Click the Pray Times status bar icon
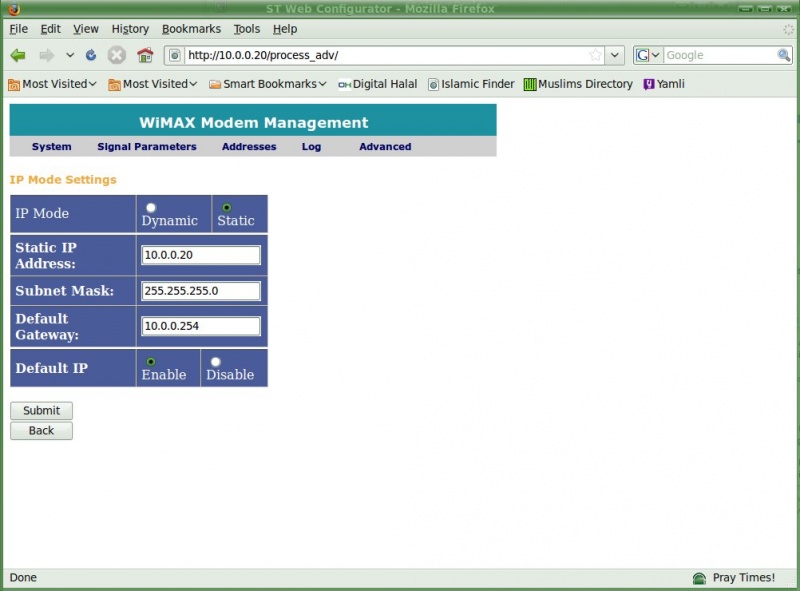800x591 pixels. coord(699,578)
